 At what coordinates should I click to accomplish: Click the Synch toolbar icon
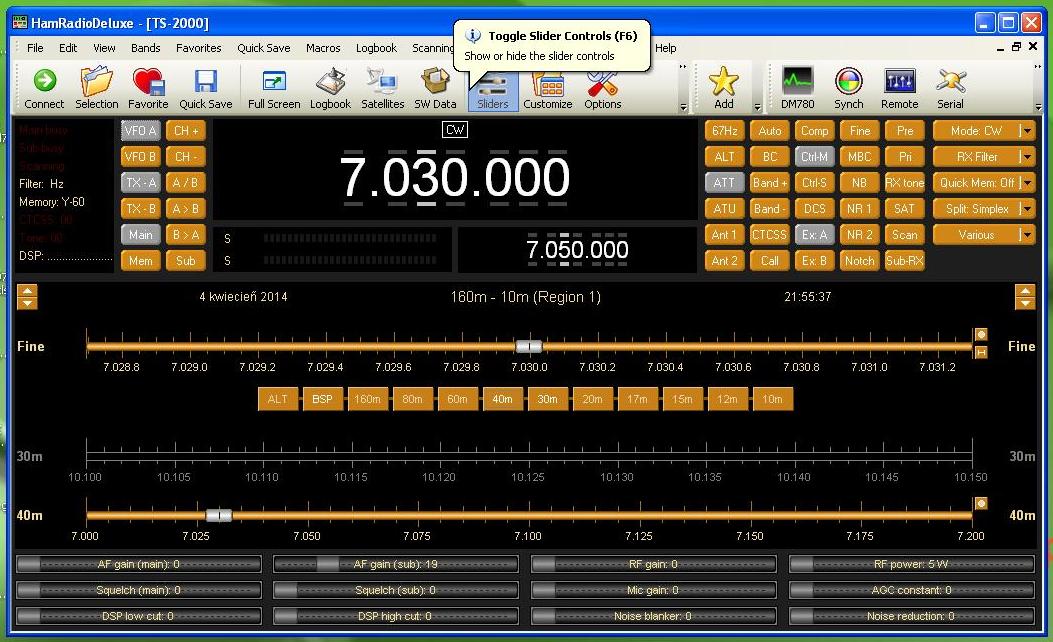[848, 86]
